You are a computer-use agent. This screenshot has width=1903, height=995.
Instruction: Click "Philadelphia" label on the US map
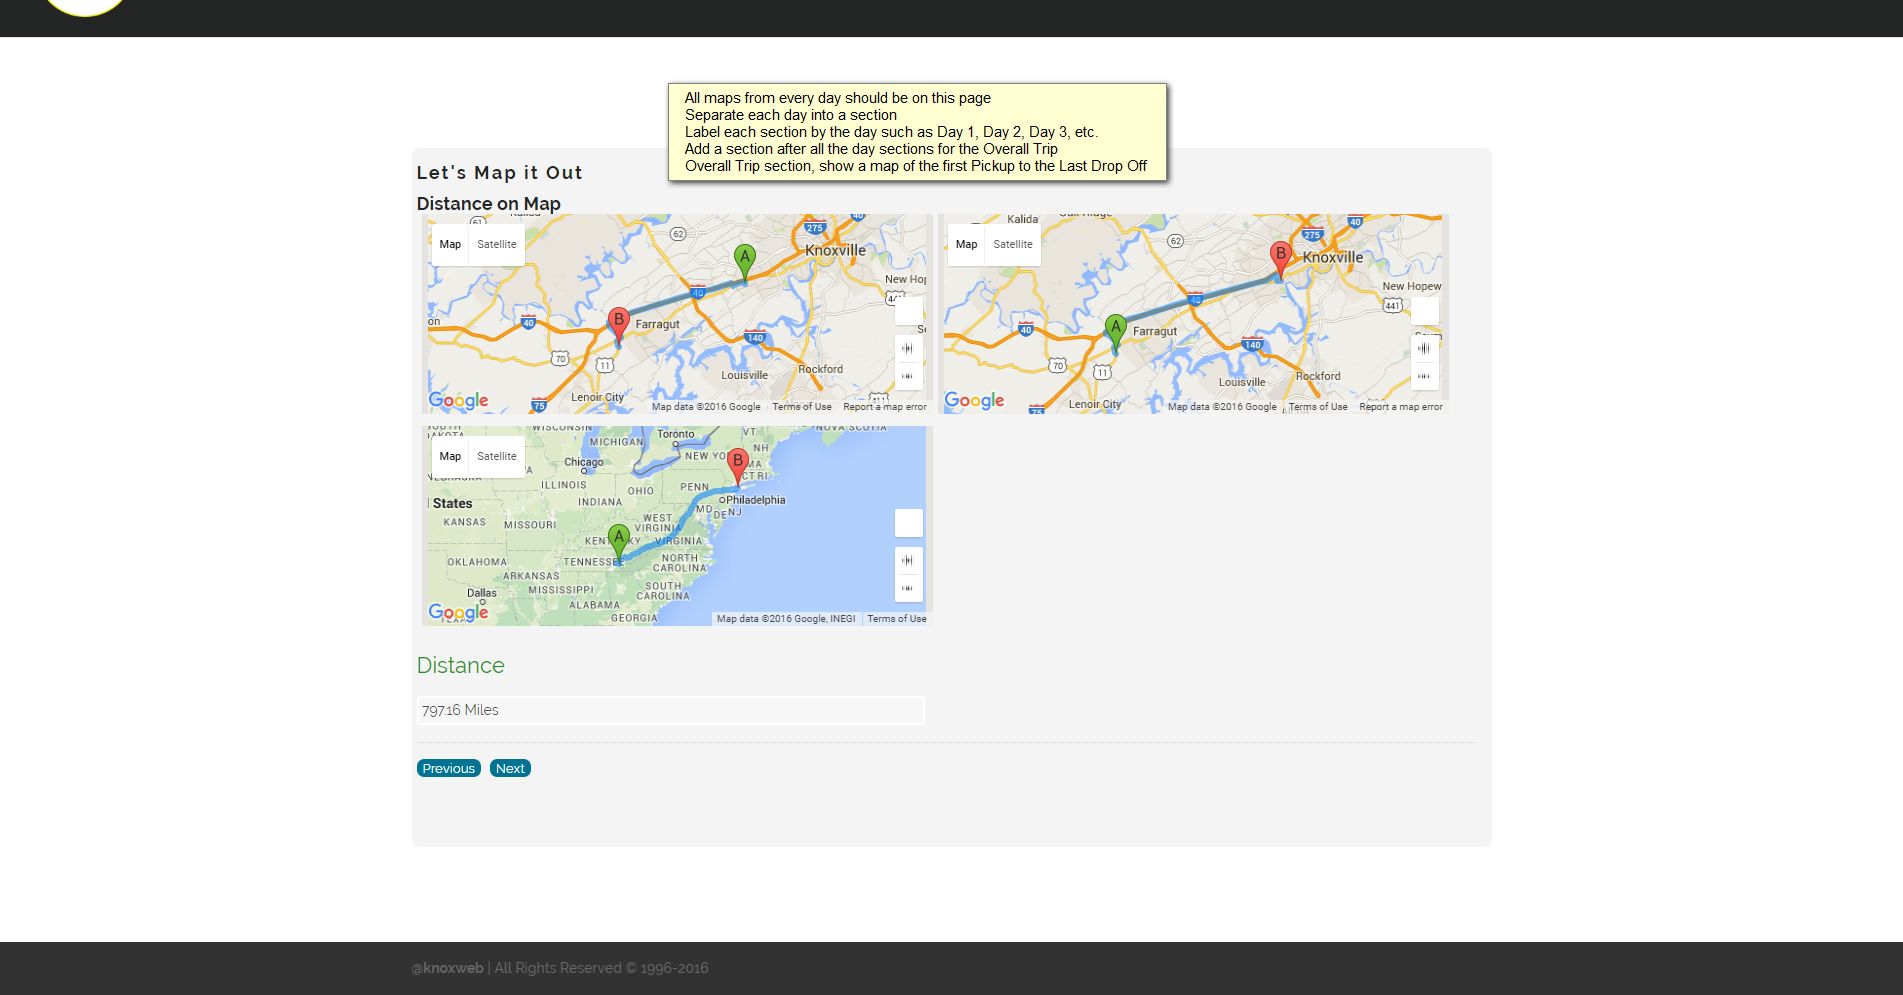pyautogui.click(x=756, y=500)
